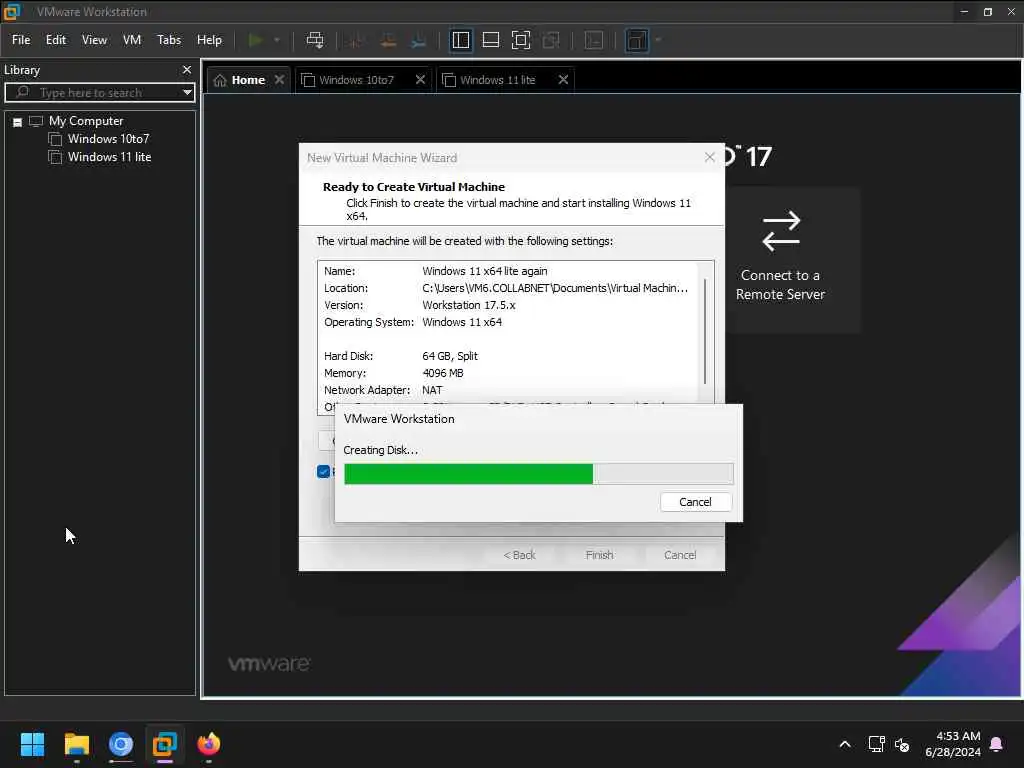The image size is (1024, 768).
Task: Switch to the Windows 11 lite tab
Action: click(x=498, y=80)
